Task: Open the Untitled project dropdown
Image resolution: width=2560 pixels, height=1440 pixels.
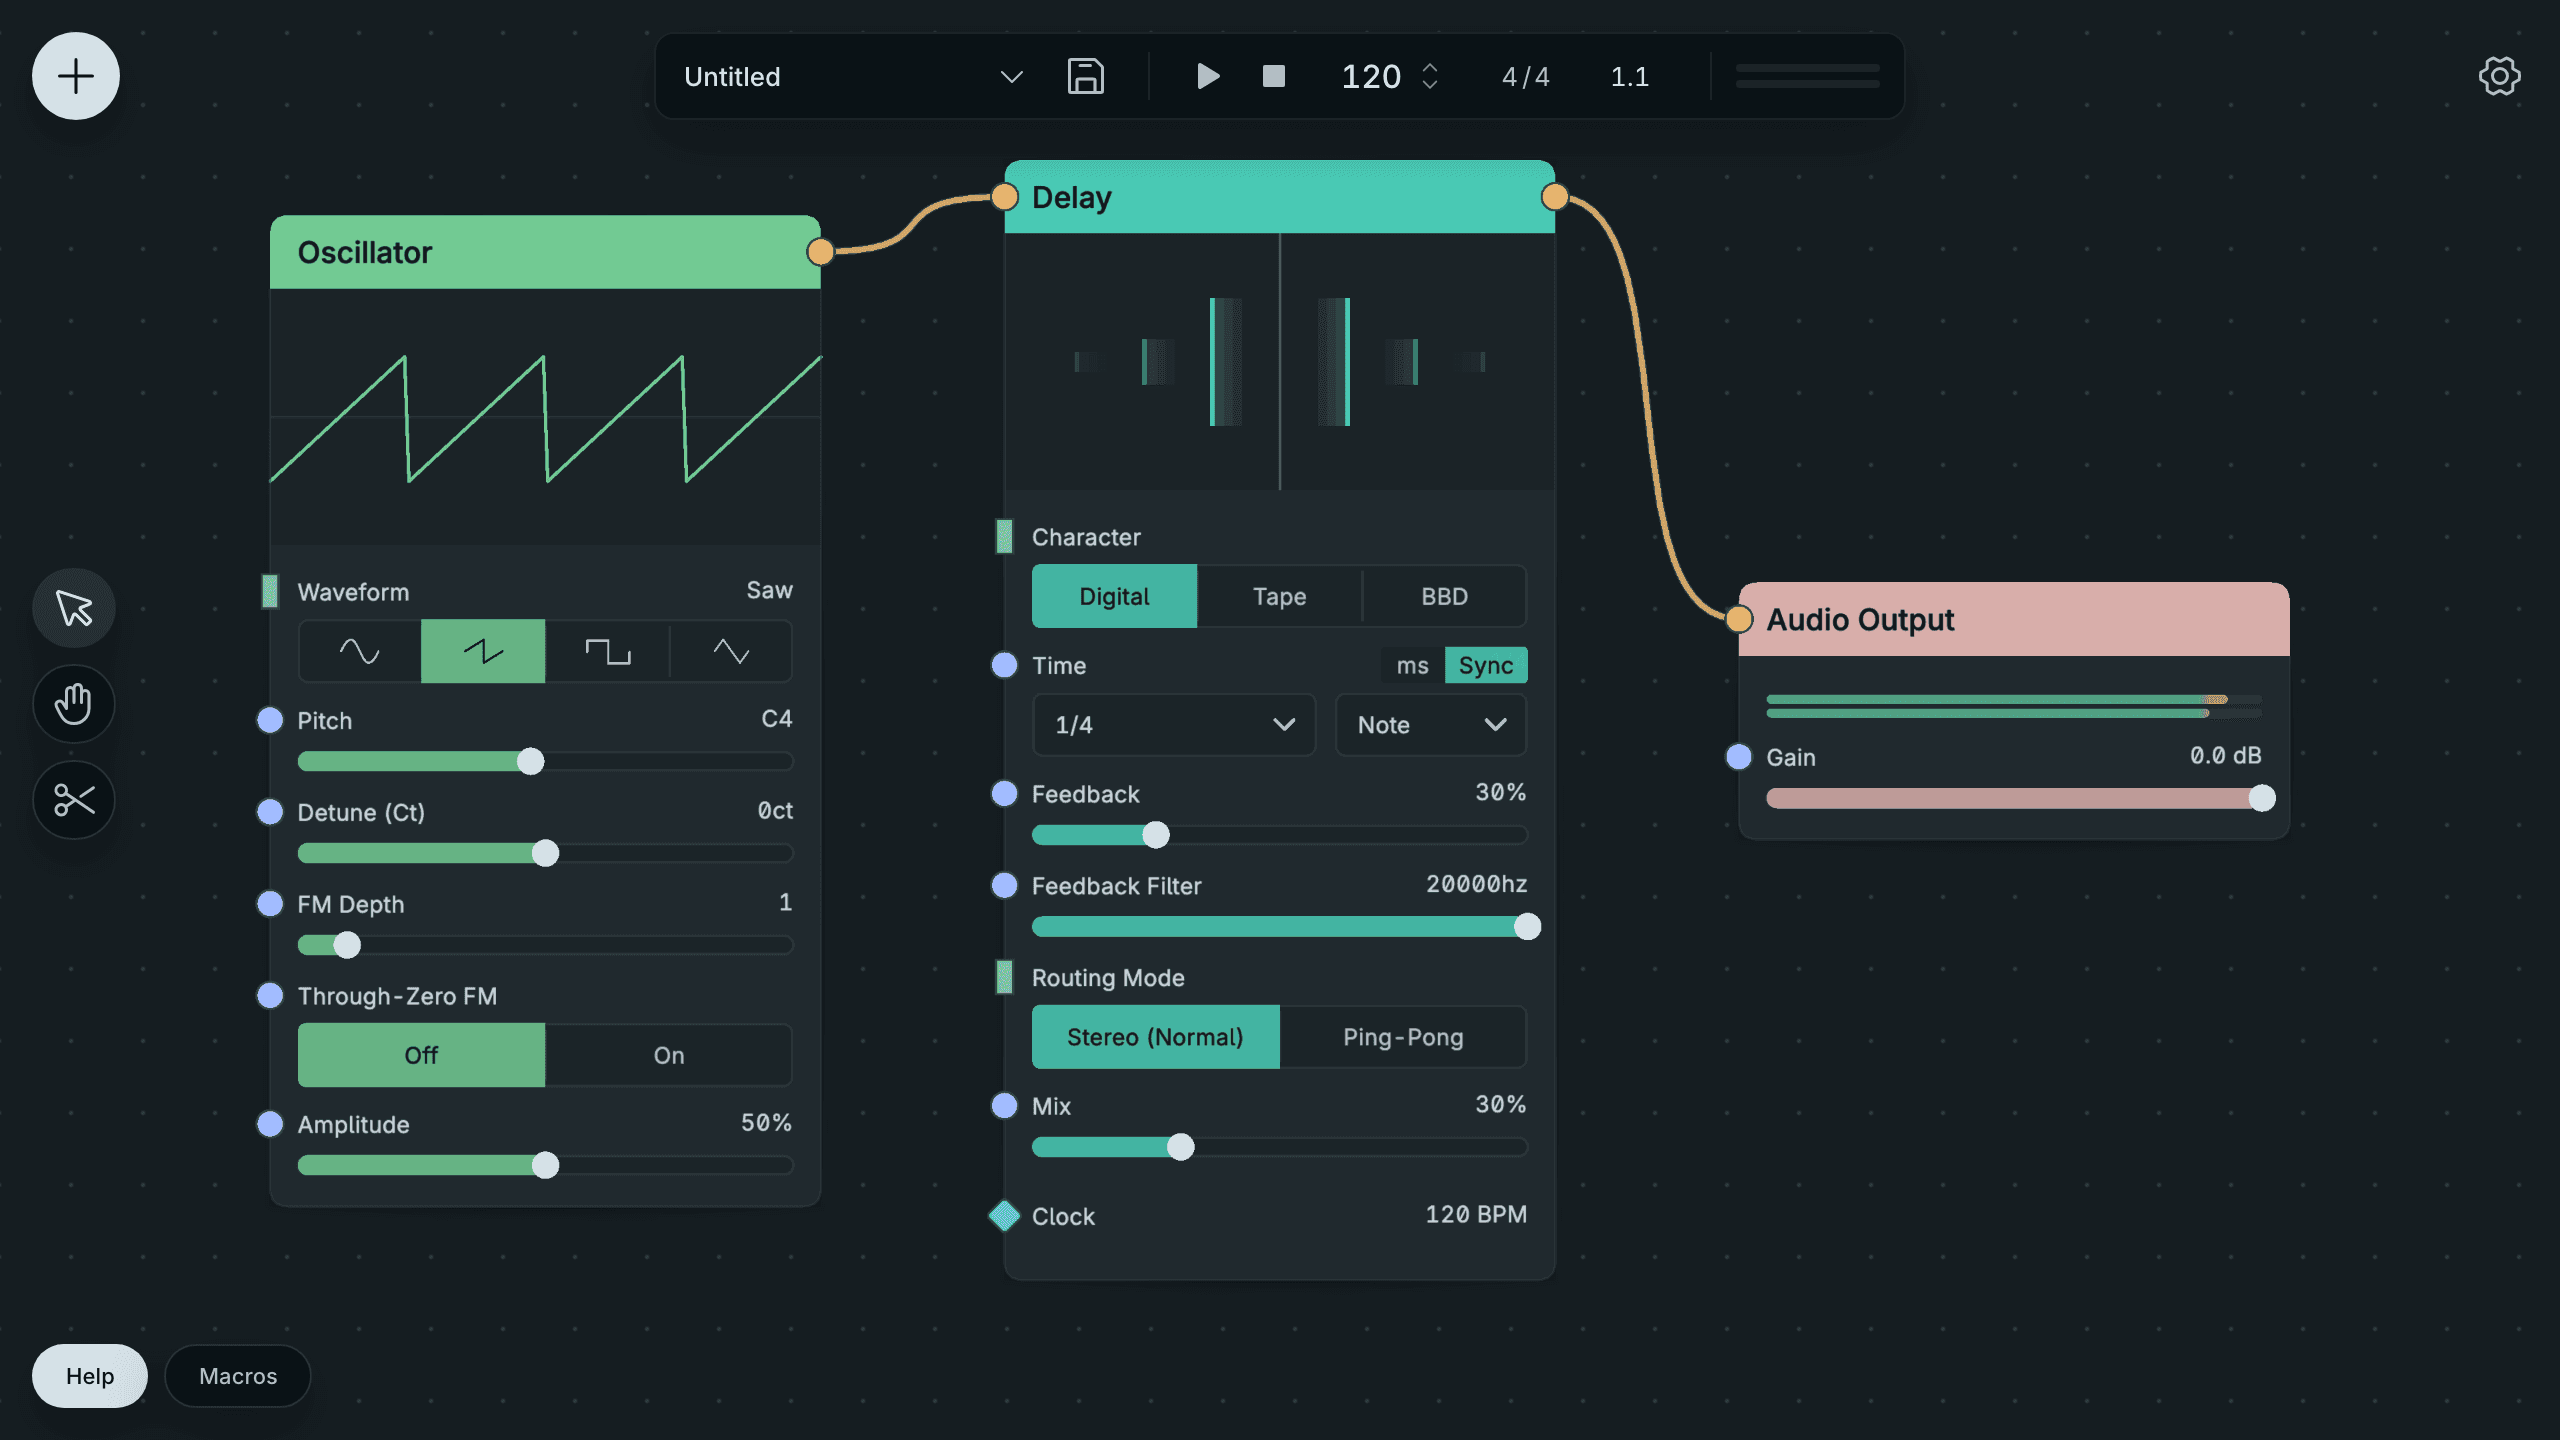Action: 853,76
